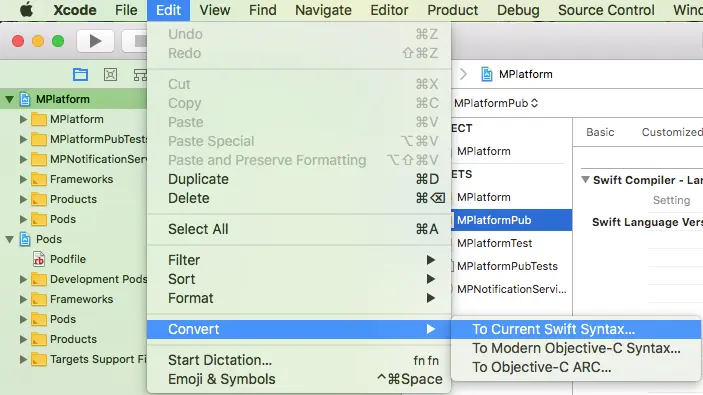Open the Product menu in menu bar
The height and width of the screenshot is (395, 703).
452,10
